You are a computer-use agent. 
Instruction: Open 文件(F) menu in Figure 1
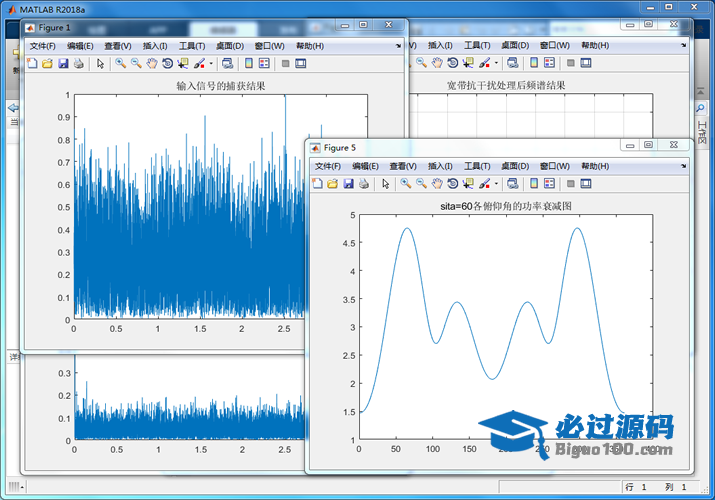click(x=42, y=46)
